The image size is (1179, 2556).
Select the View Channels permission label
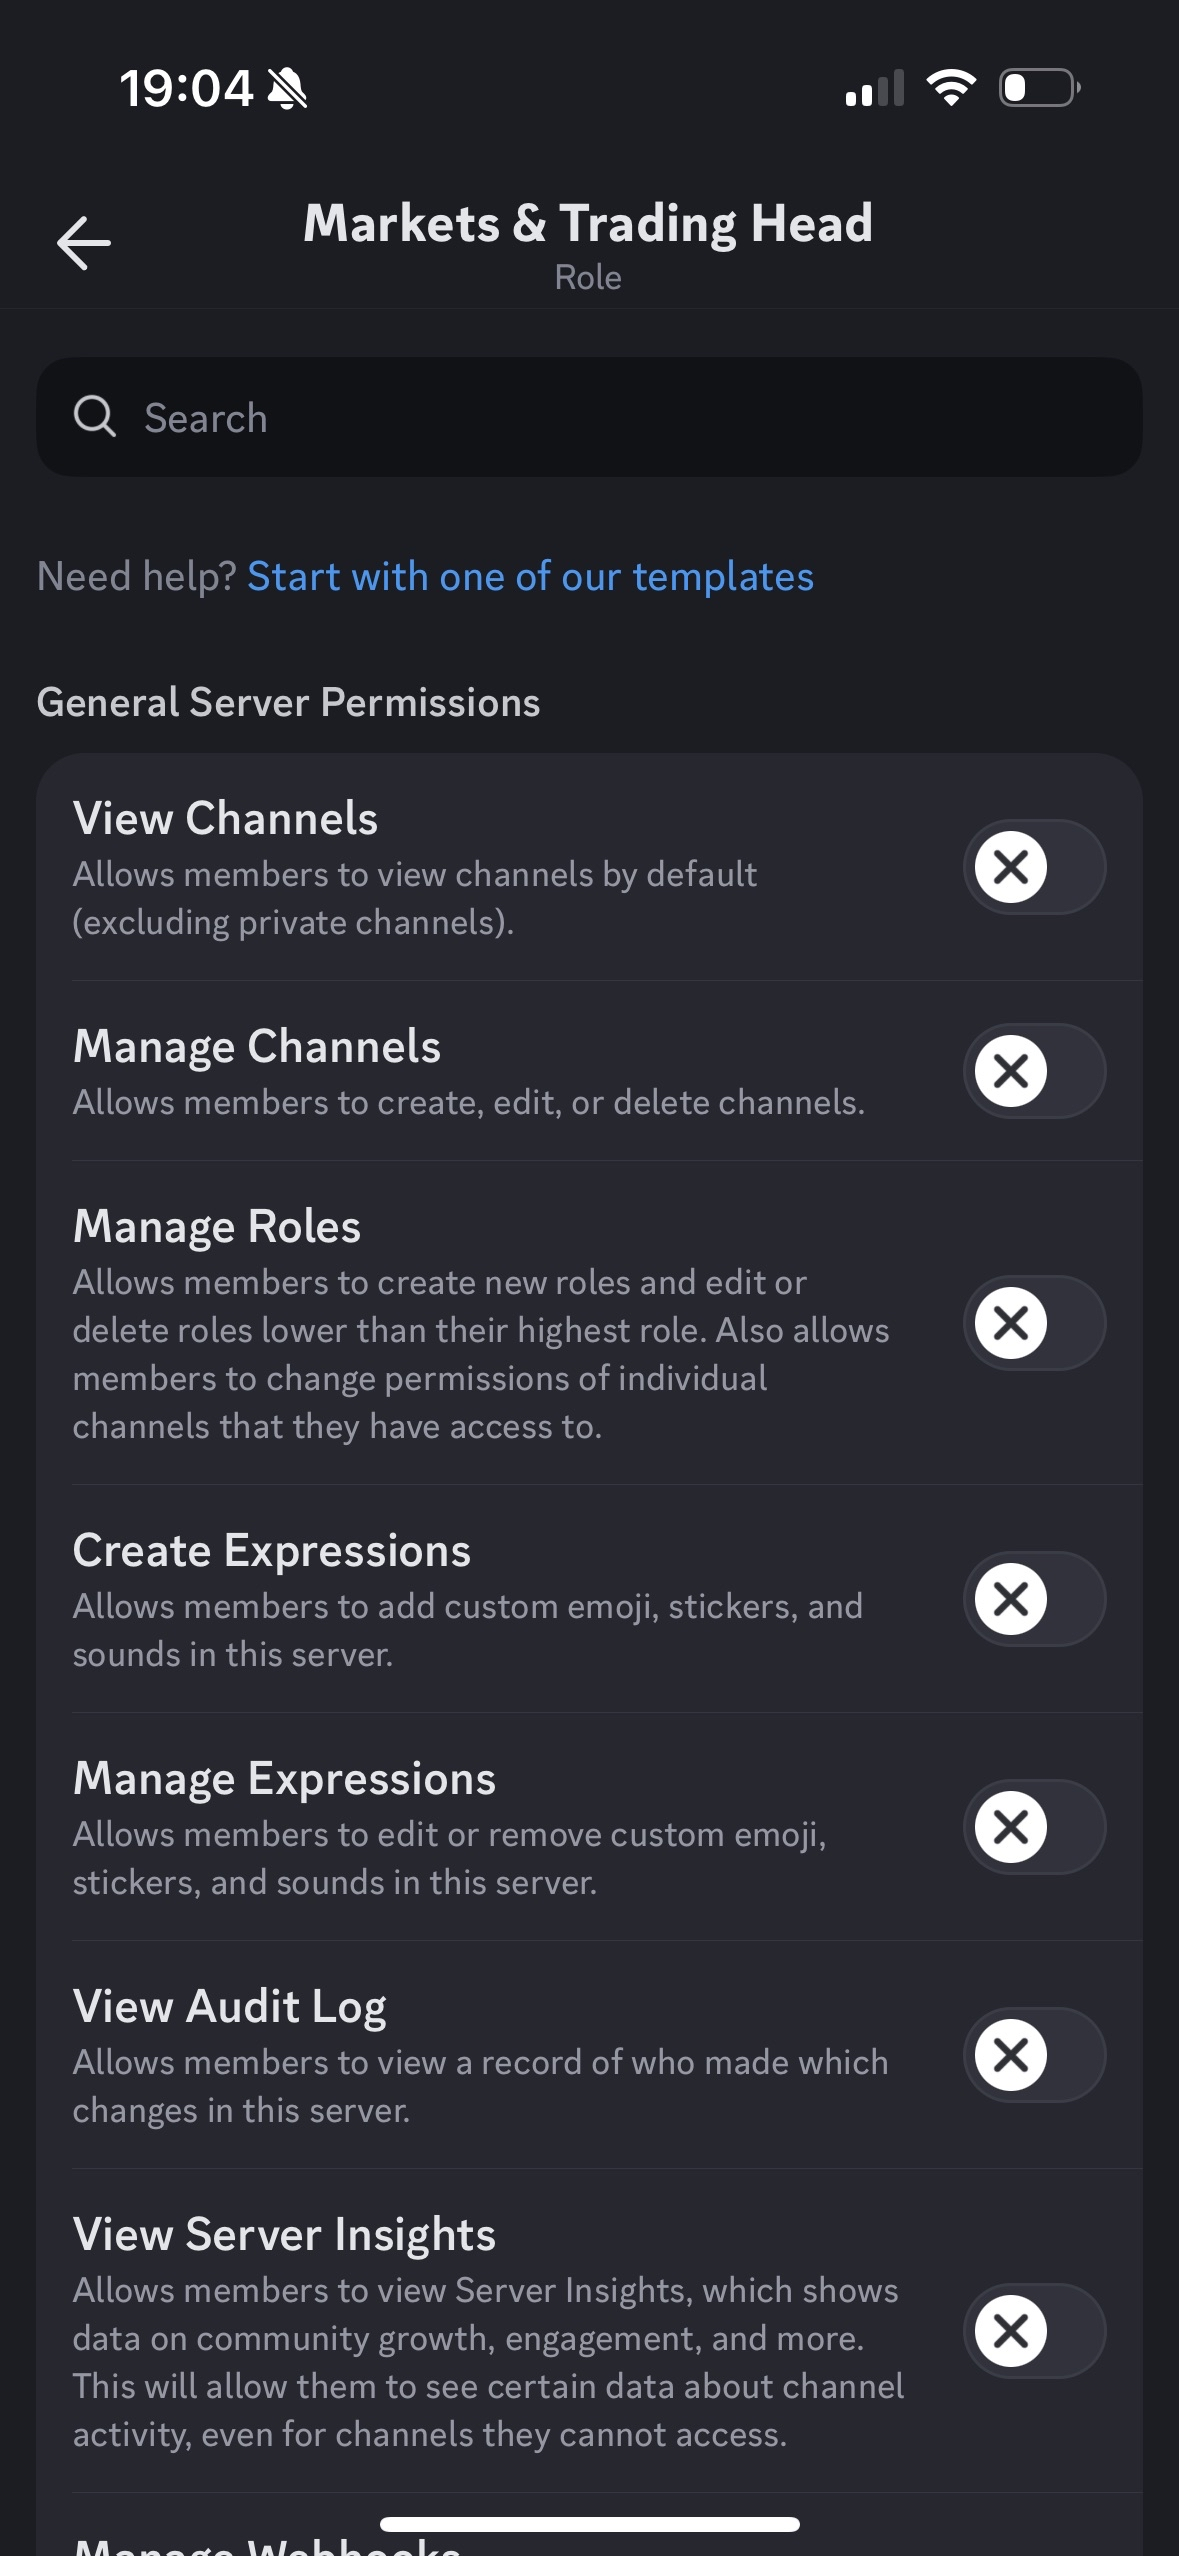pos(225,818)
